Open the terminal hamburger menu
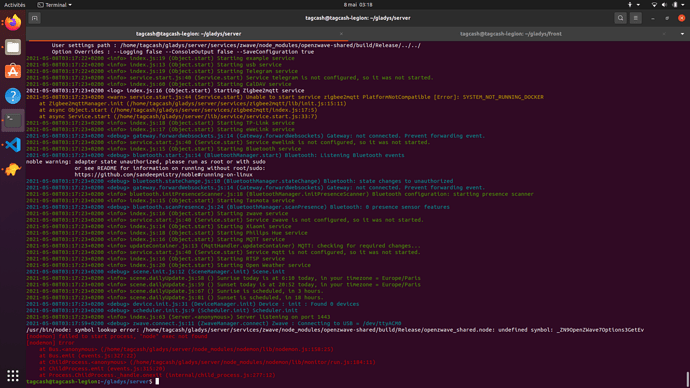Screen dimensions: 690x388 [x=635, y=18]
